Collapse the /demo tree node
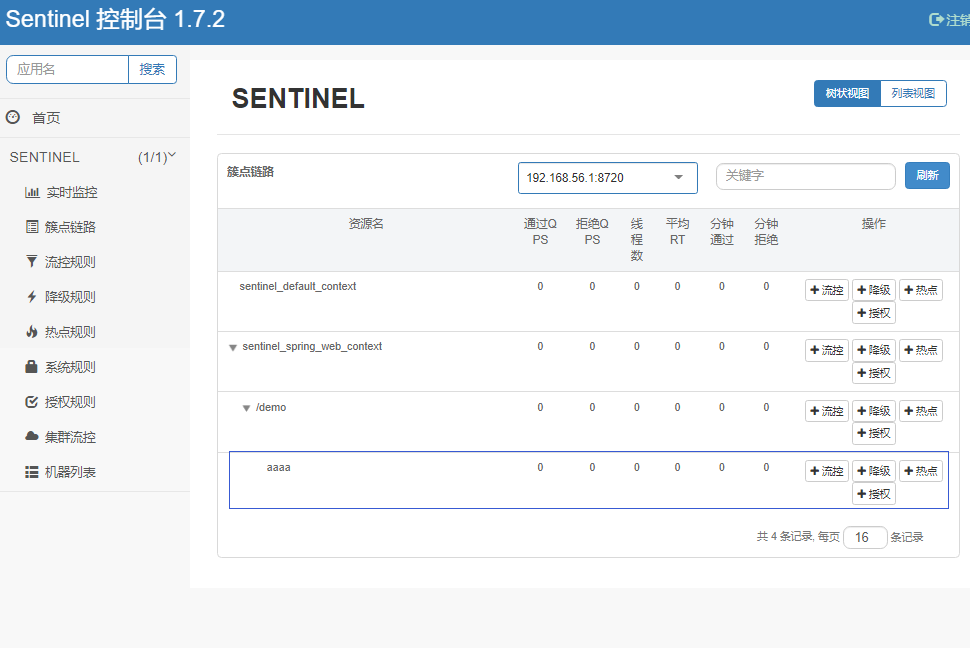This screenshot has width=970, height=648. click(246, 408)
